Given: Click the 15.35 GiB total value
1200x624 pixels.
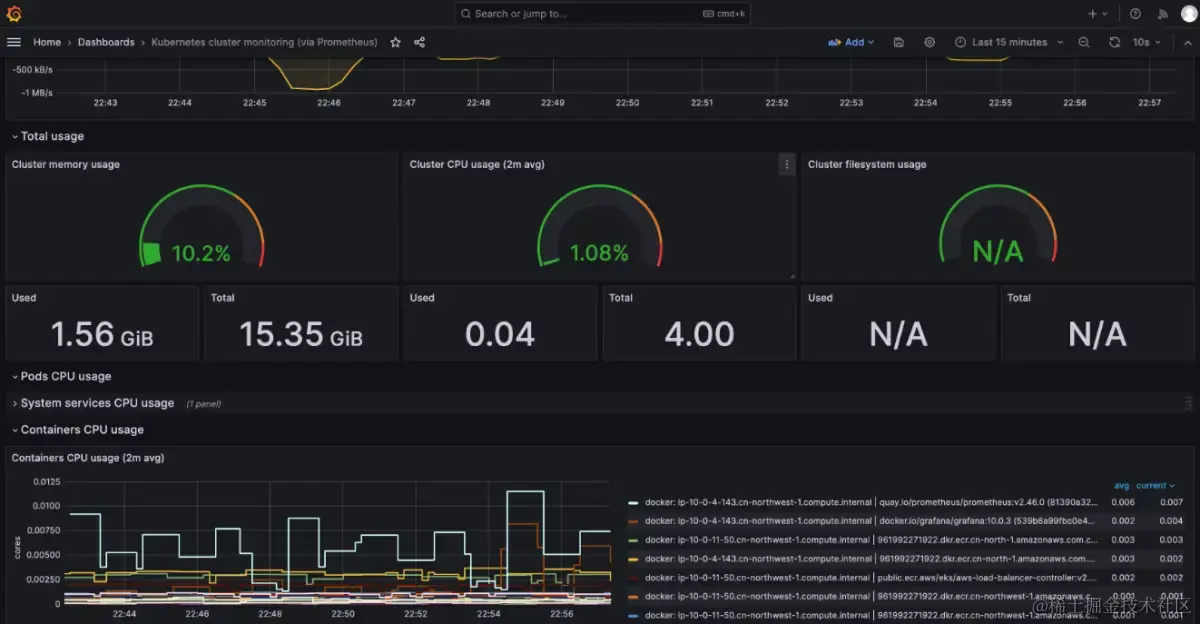Looking at the screenshot, I should 301,334.
